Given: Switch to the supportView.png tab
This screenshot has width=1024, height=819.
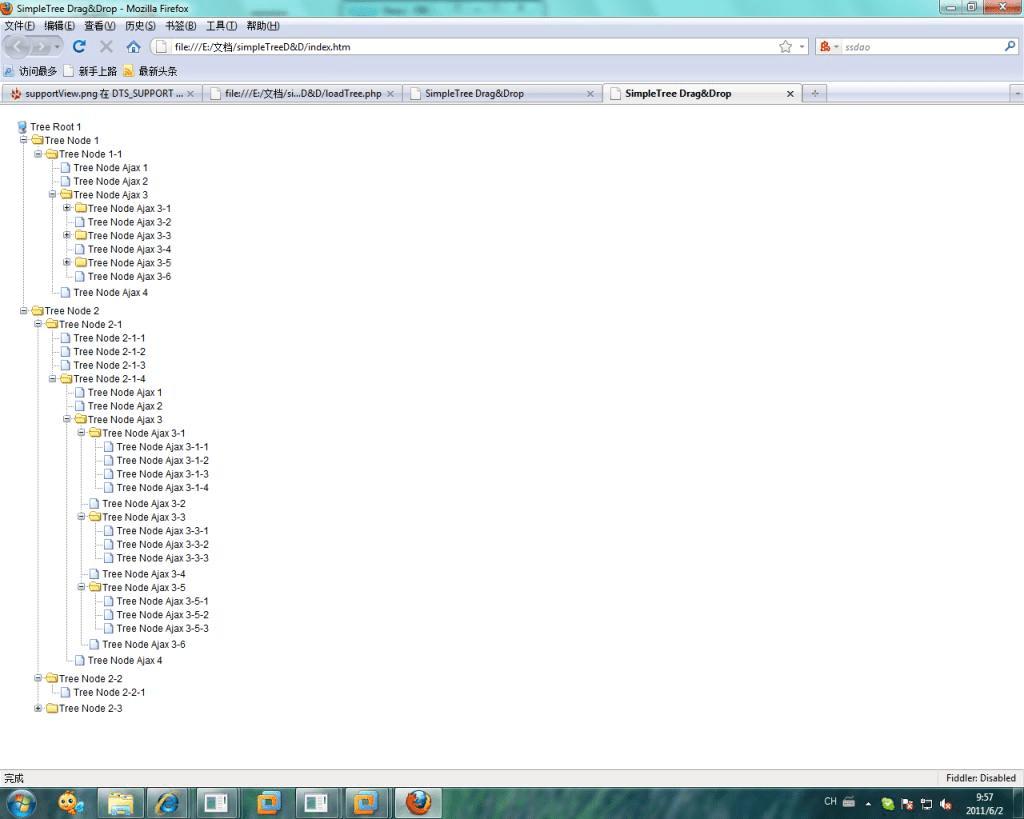Looking at the screenshot, I should point(101,93).
